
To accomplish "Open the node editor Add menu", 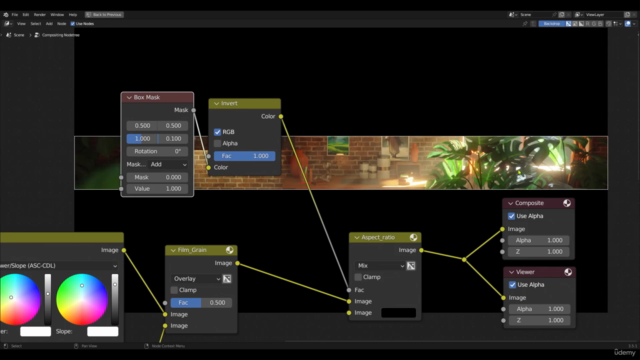I will pos(49,24).
